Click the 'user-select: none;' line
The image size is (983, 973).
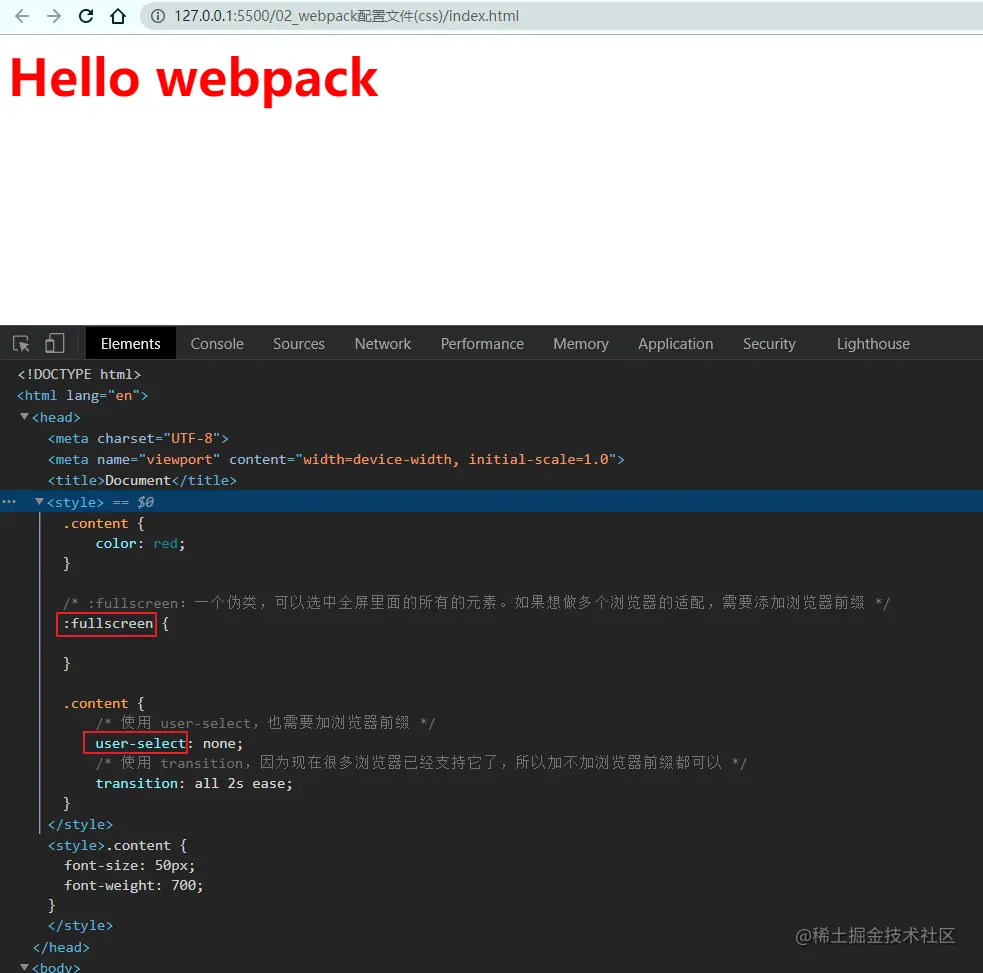click(x=169, y=744)
